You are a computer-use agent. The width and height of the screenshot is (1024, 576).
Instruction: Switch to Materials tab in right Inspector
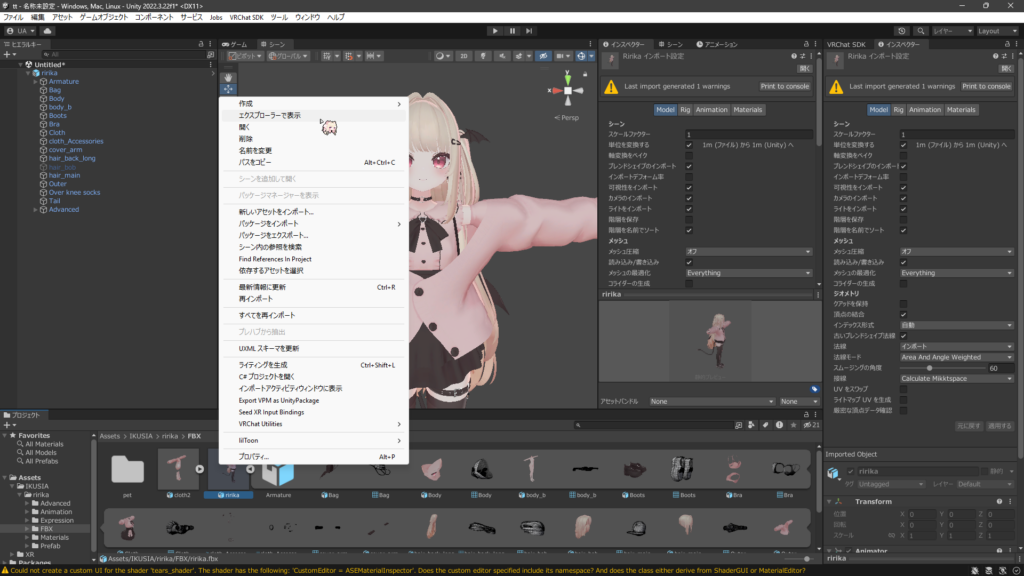tap(961, 110)
